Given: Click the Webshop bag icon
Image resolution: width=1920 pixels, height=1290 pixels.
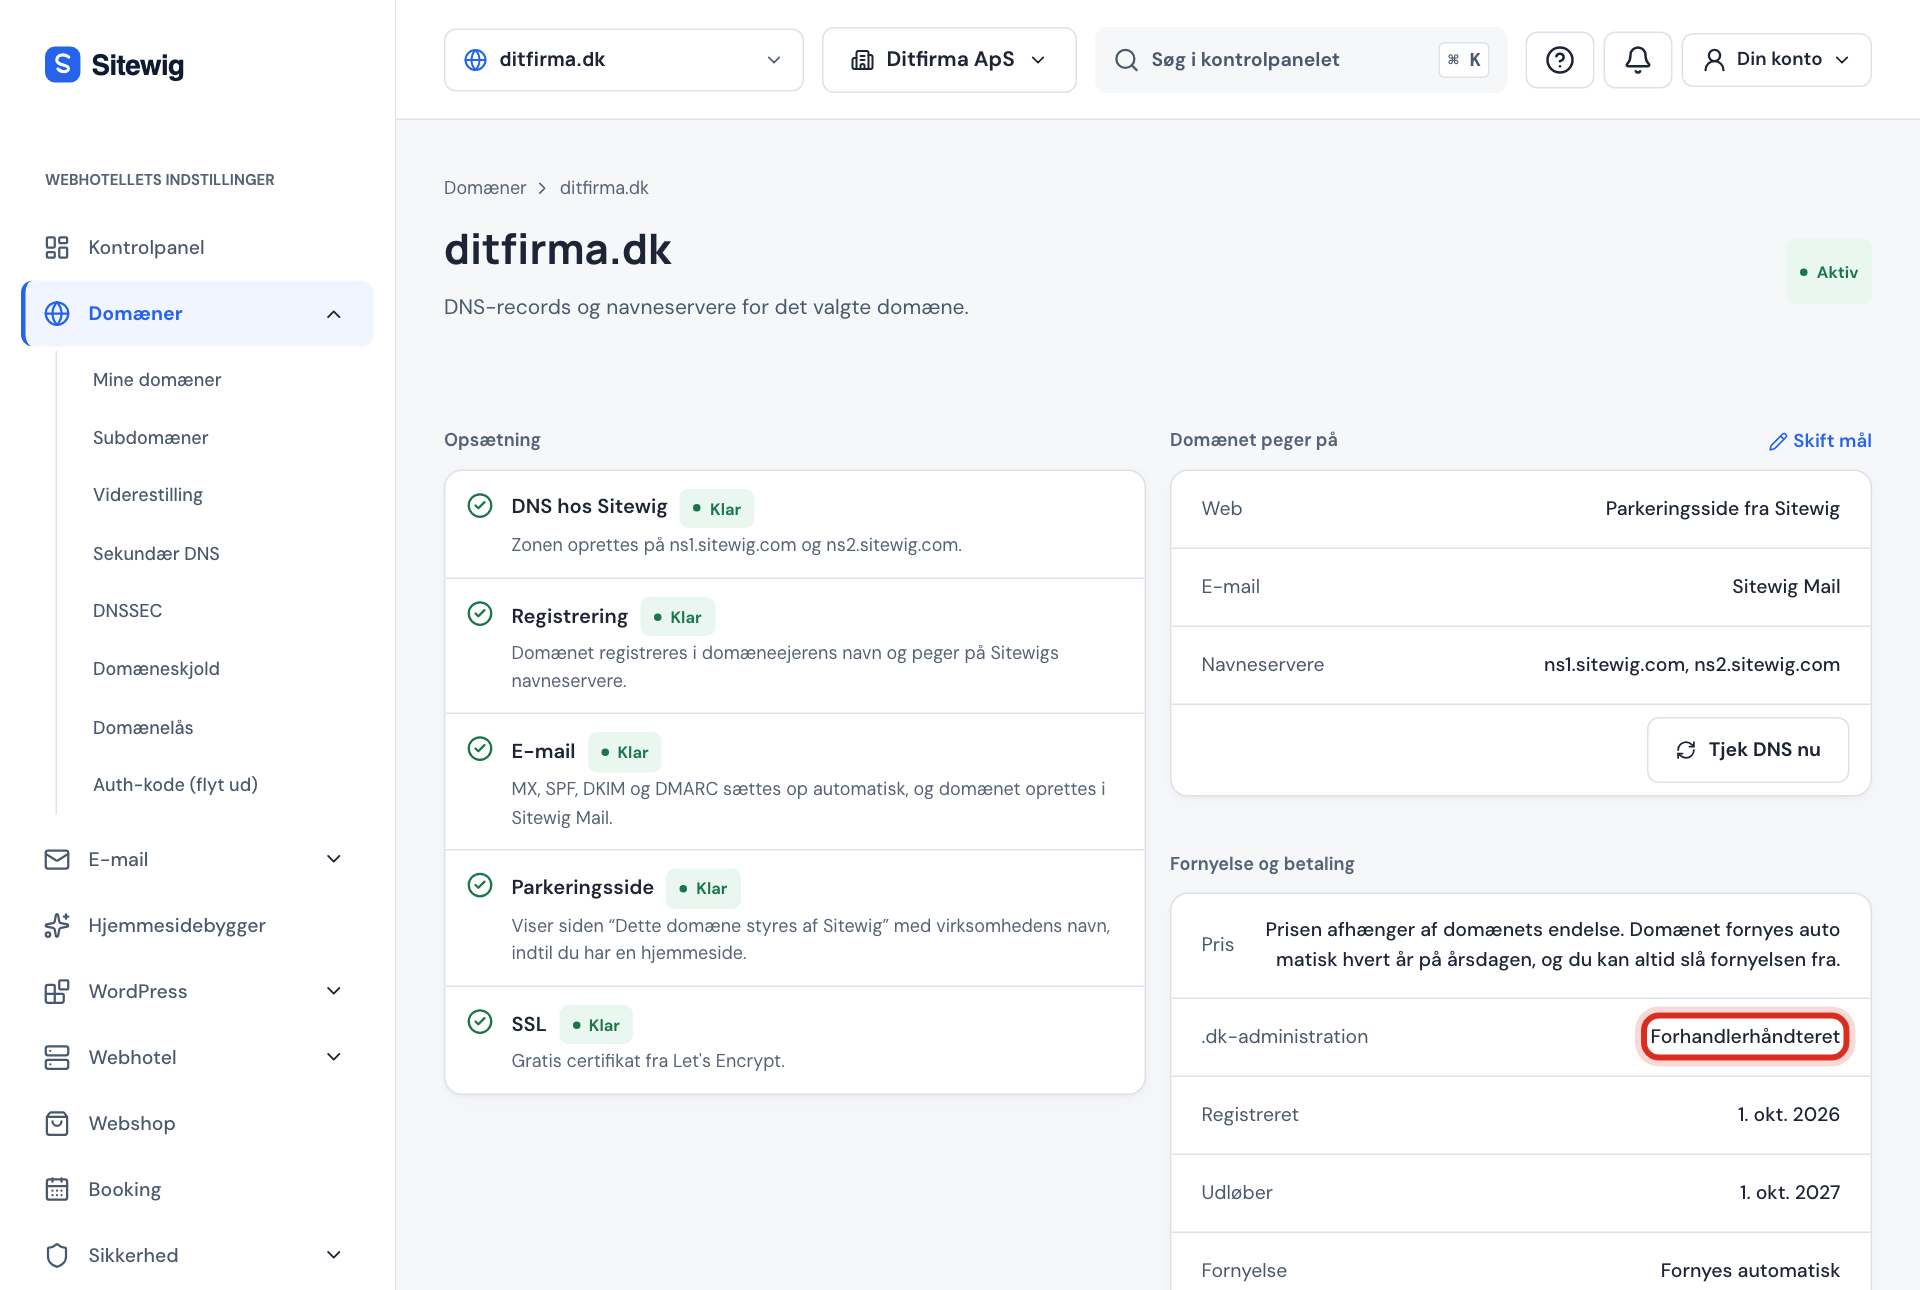Looking at the screenshot, I should (x=57, y=1123).
